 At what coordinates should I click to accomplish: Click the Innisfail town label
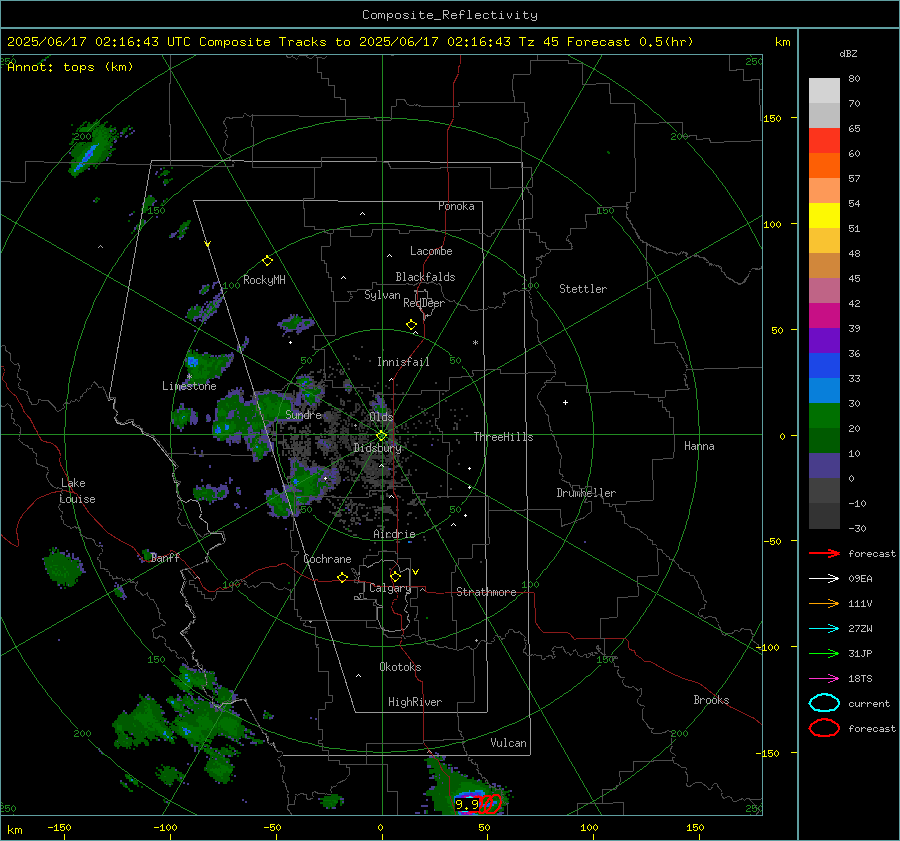(403, 362)
